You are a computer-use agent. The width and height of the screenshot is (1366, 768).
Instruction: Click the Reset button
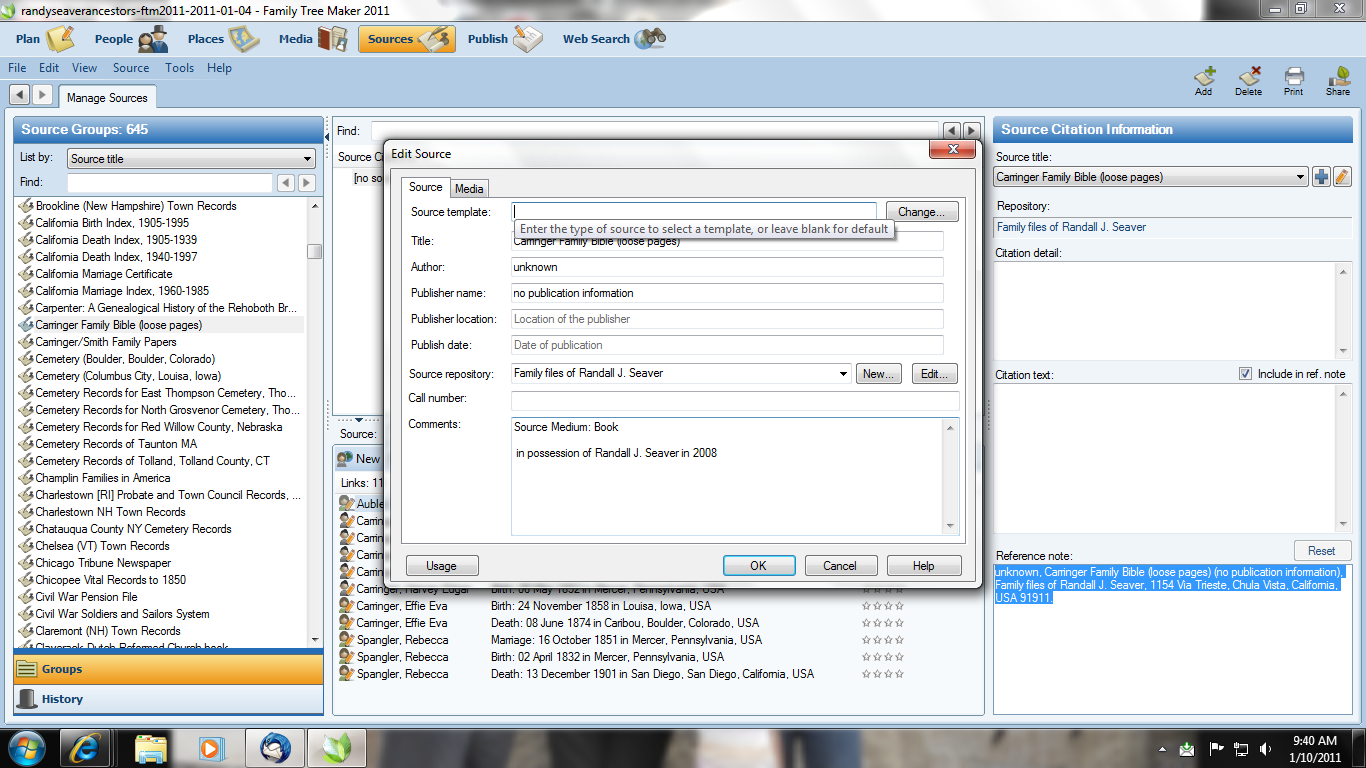click(1322, 551)
